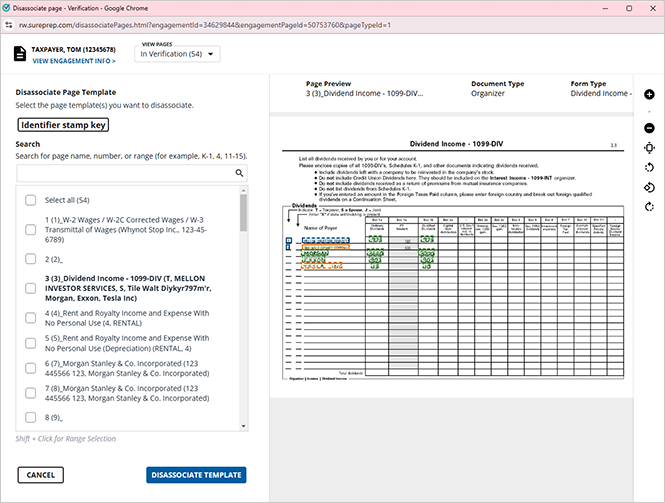Click the Identifier stamp key button
665x503 pixels.
click(x=63, y=125)
